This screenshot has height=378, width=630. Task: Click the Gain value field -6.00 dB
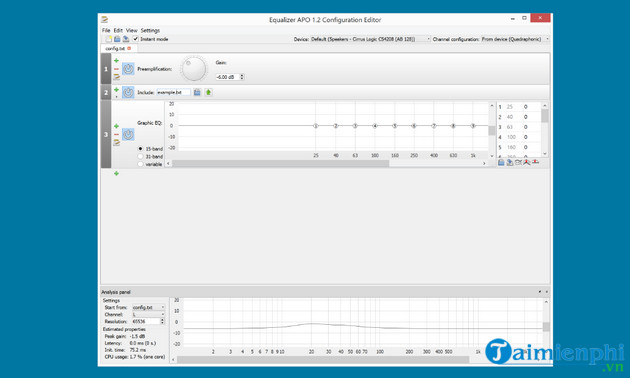pos(227,77)
